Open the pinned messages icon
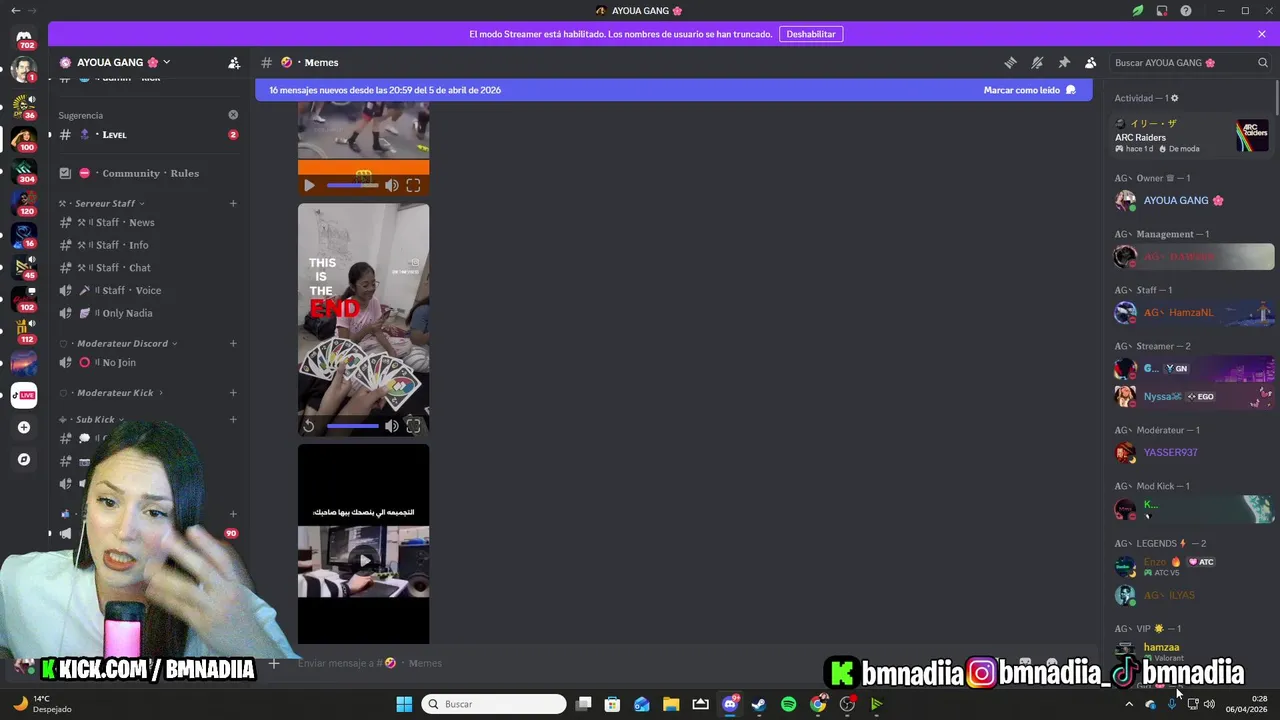The image size is (1280, 720). tap(1064, 62)
